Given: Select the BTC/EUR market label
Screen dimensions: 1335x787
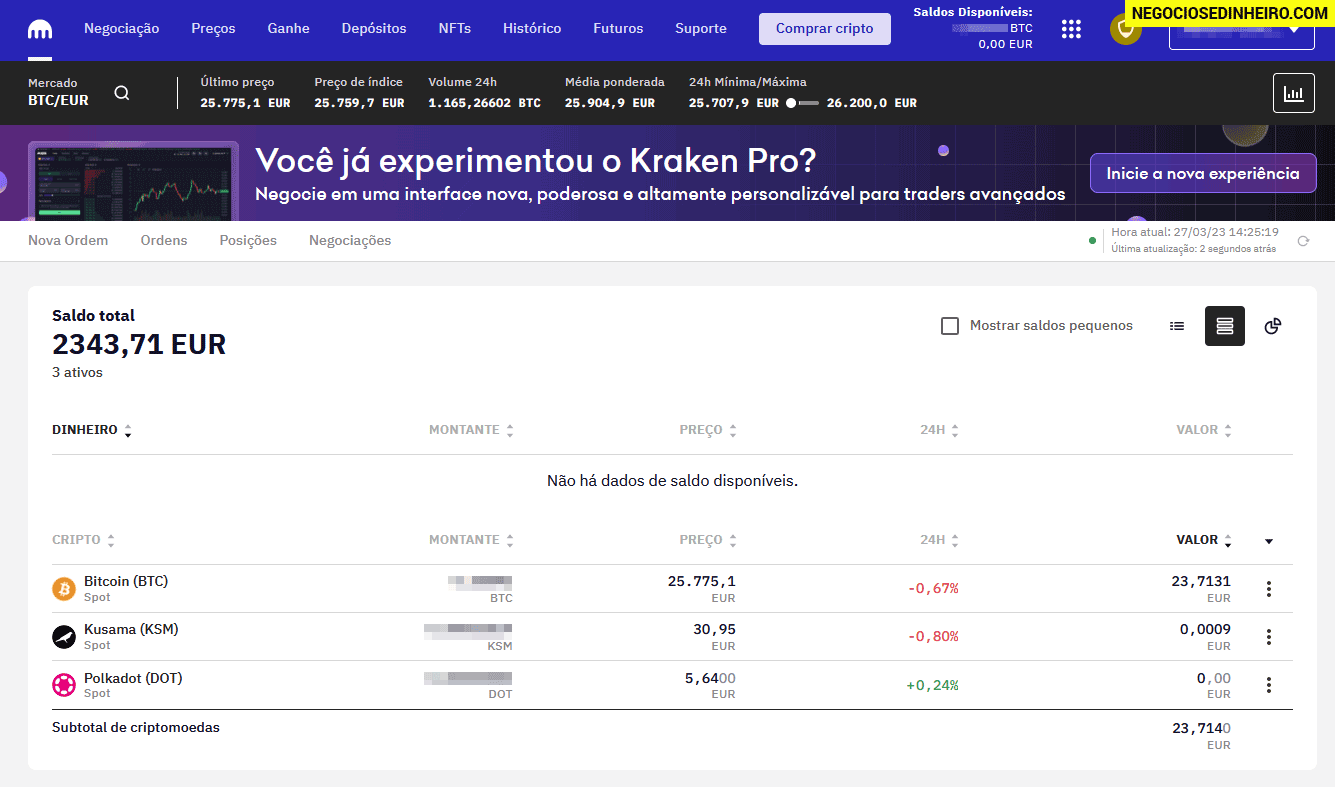Looking at the screenshot, I should pos(58,101).
